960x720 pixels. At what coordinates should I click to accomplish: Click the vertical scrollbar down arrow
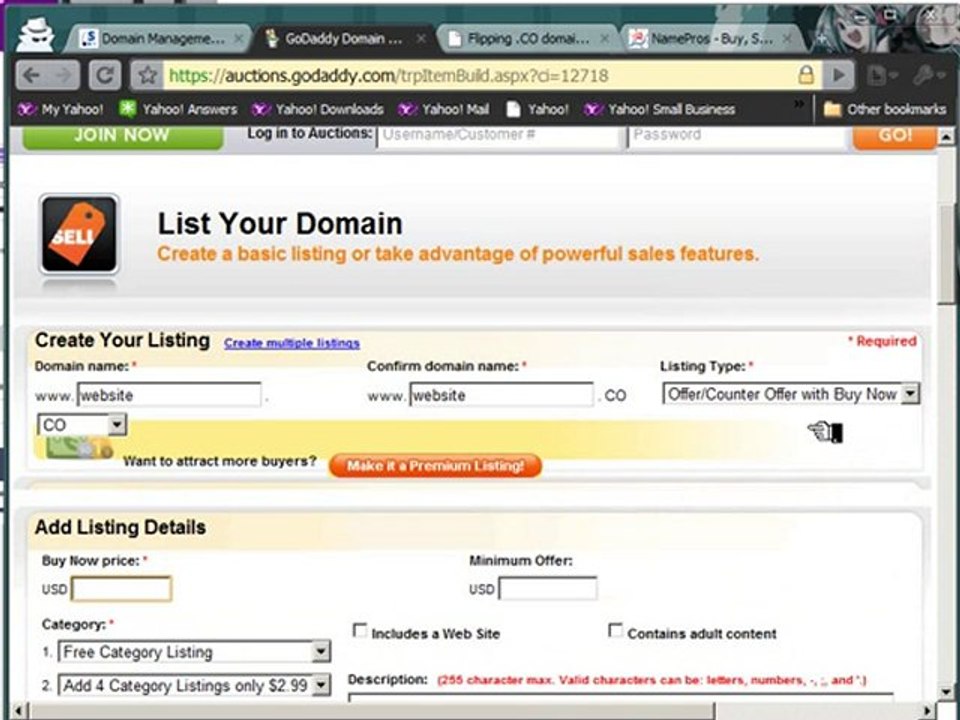click(947, 694)
